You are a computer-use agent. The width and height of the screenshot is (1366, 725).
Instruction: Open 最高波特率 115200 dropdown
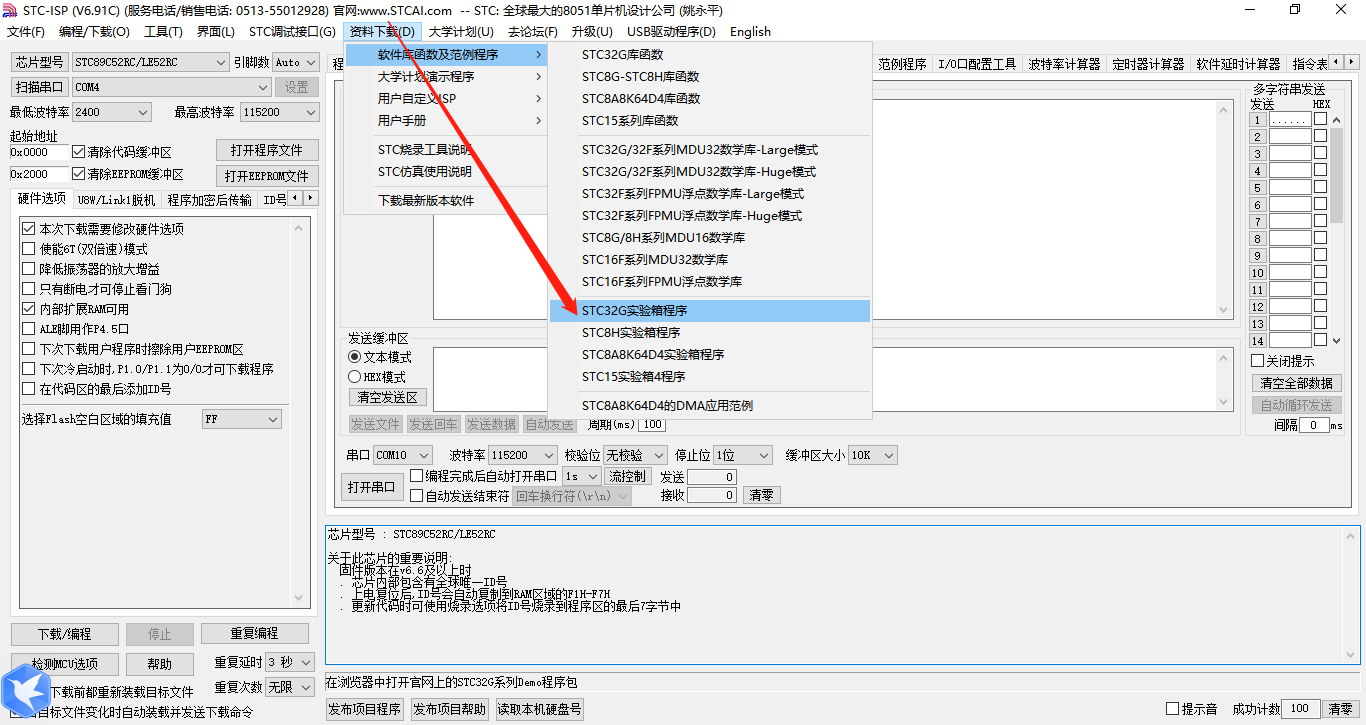[278, 112]
